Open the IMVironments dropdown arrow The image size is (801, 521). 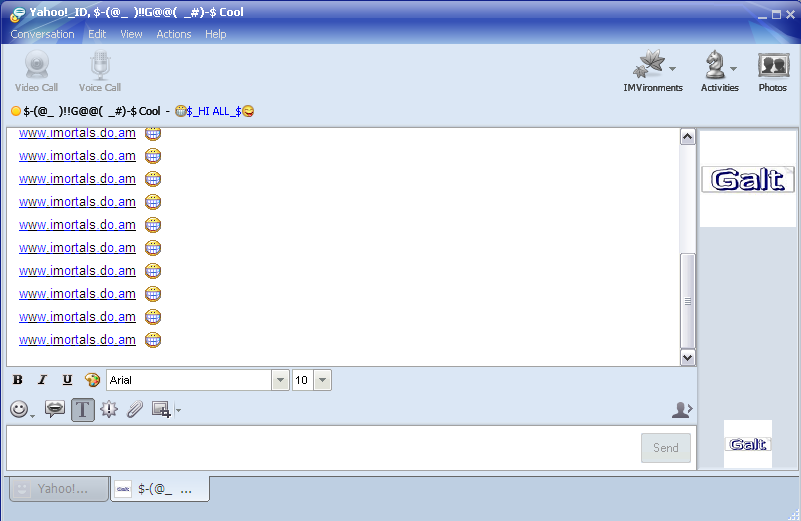pyautogui.click(x=673, y=68)
